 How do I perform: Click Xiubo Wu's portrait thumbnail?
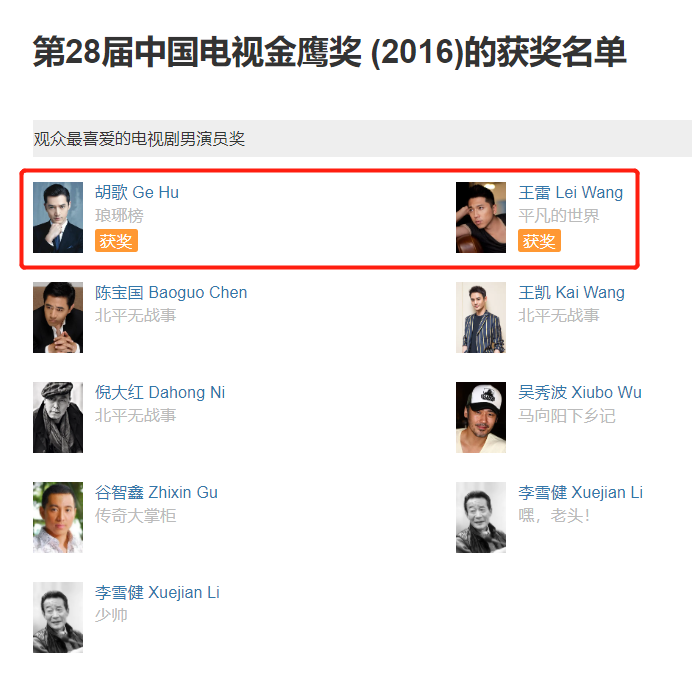click(x=481, y=417)
